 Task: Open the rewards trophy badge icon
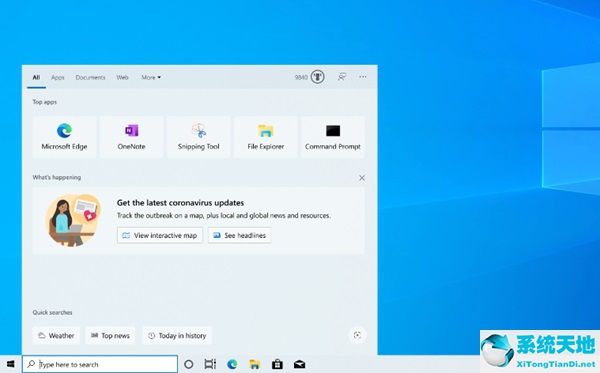coord(317,77)
